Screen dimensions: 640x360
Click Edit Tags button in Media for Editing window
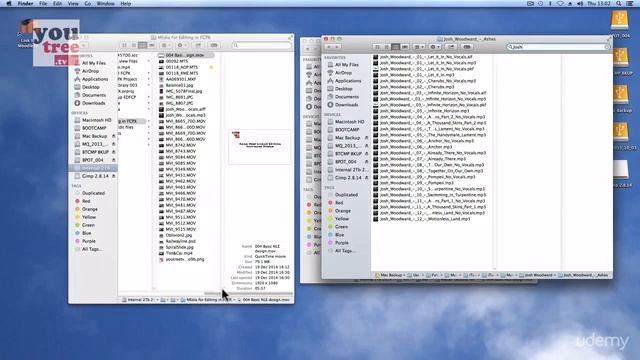point(214,45)
